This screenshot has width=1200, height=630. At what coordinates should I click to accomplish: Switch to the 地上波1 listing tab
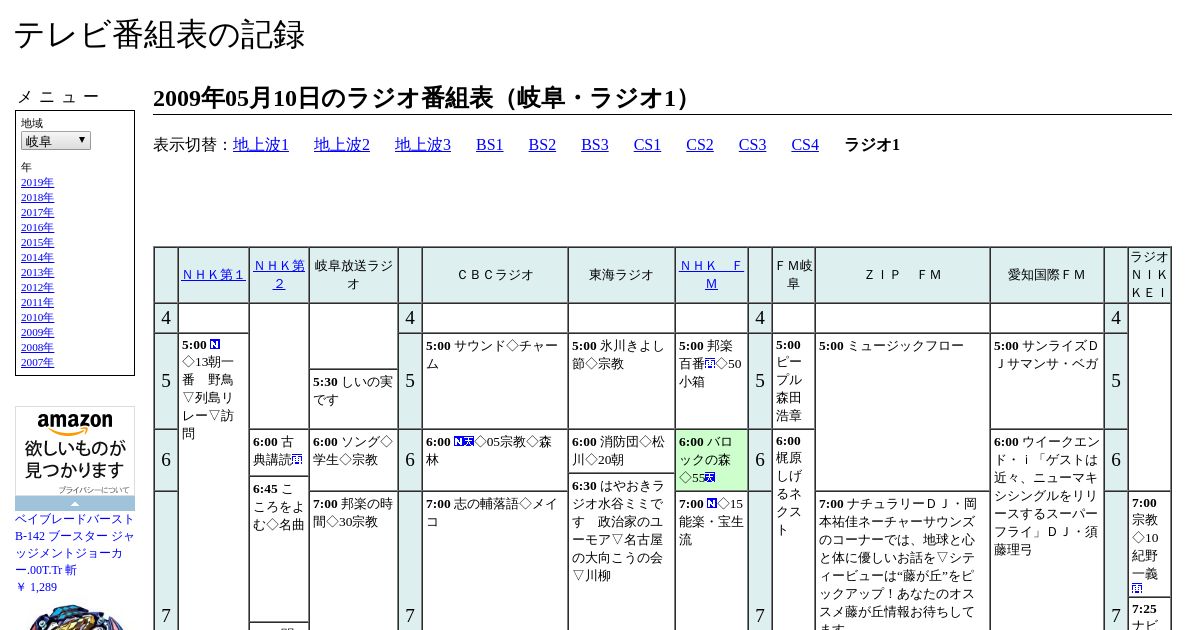[261, 145]
